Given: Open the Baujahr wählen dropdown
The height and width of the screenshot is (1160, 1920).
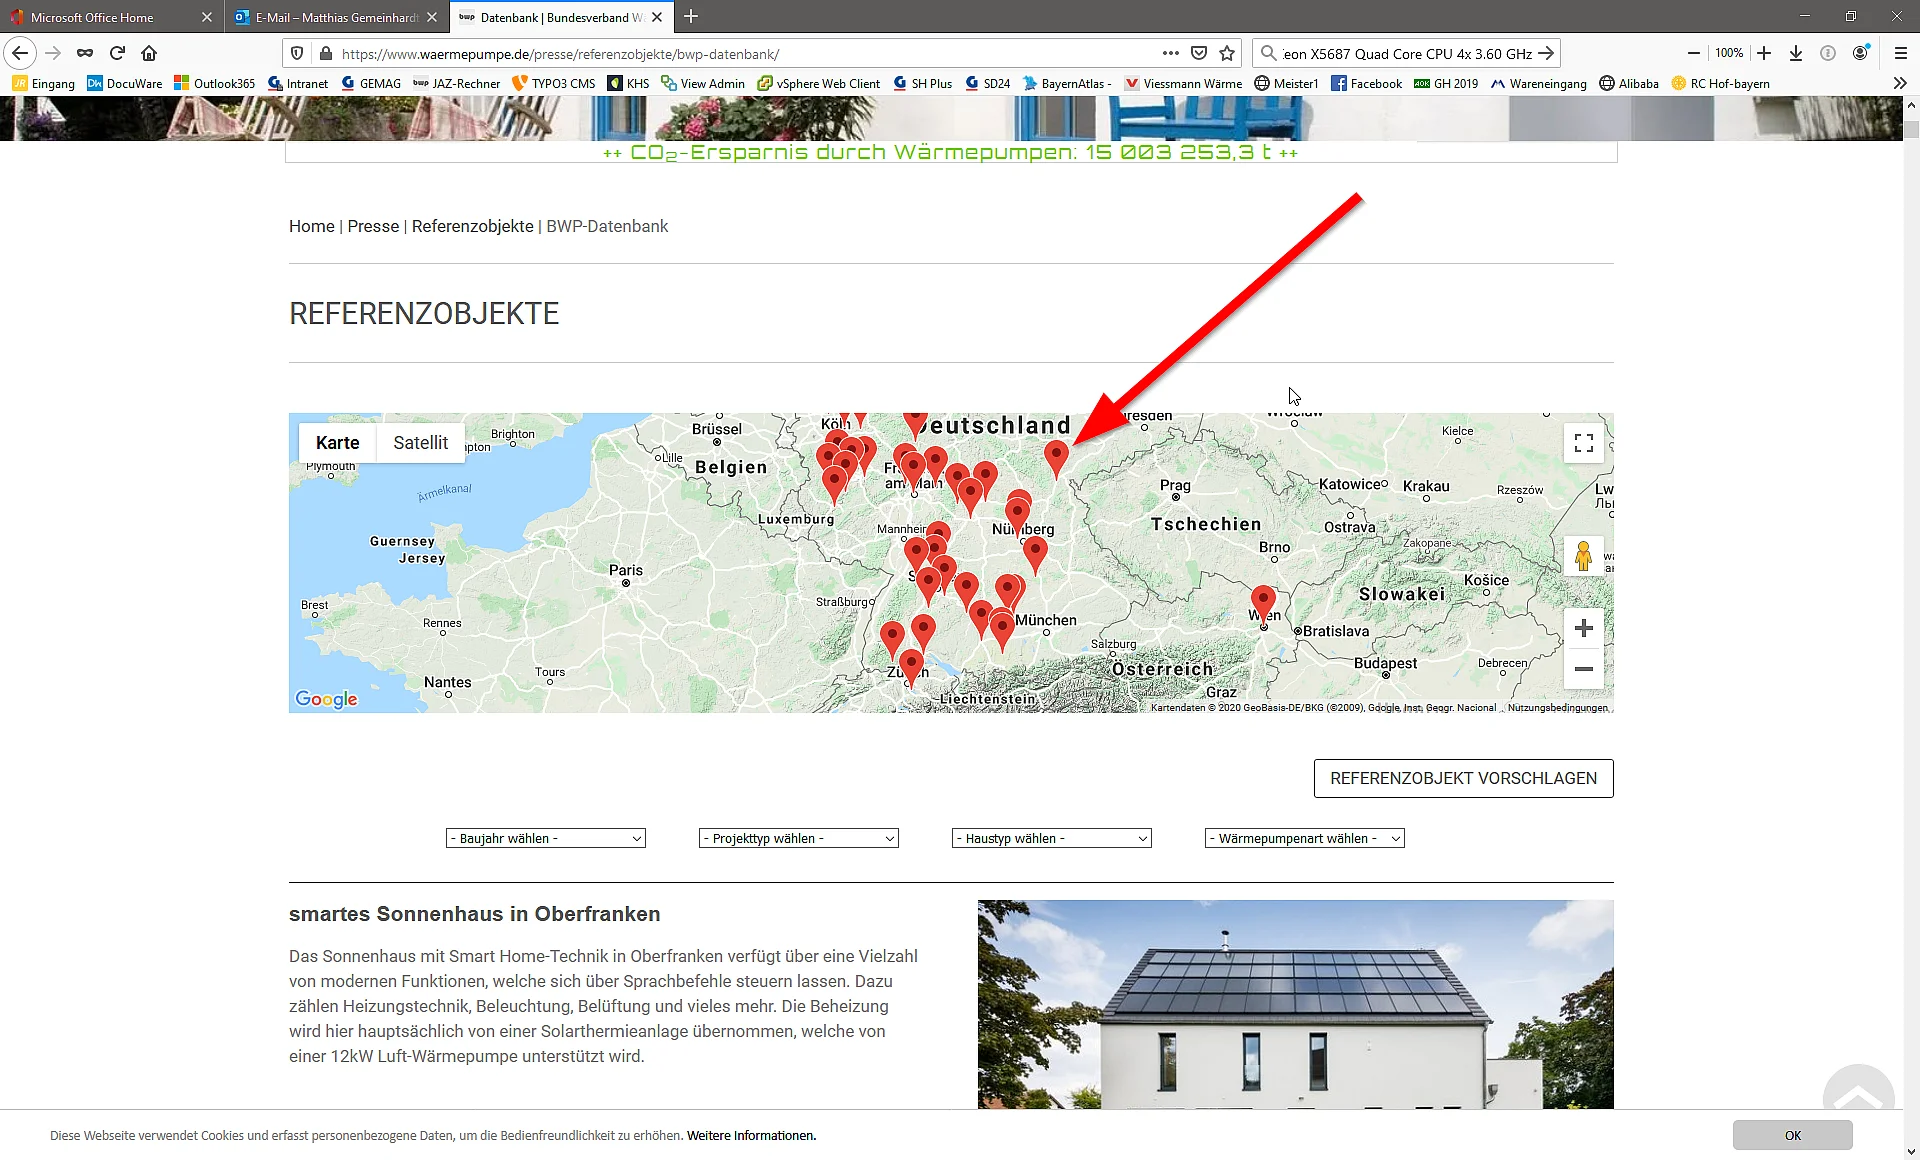Looking at the screenshot, I should coord(545,838).
